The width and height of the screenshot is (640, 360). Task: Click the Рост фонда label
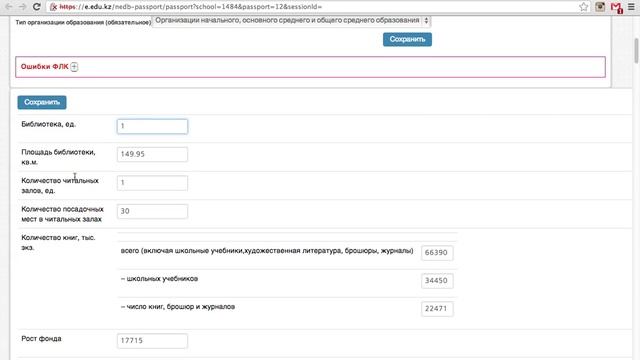tap(41, 339)
